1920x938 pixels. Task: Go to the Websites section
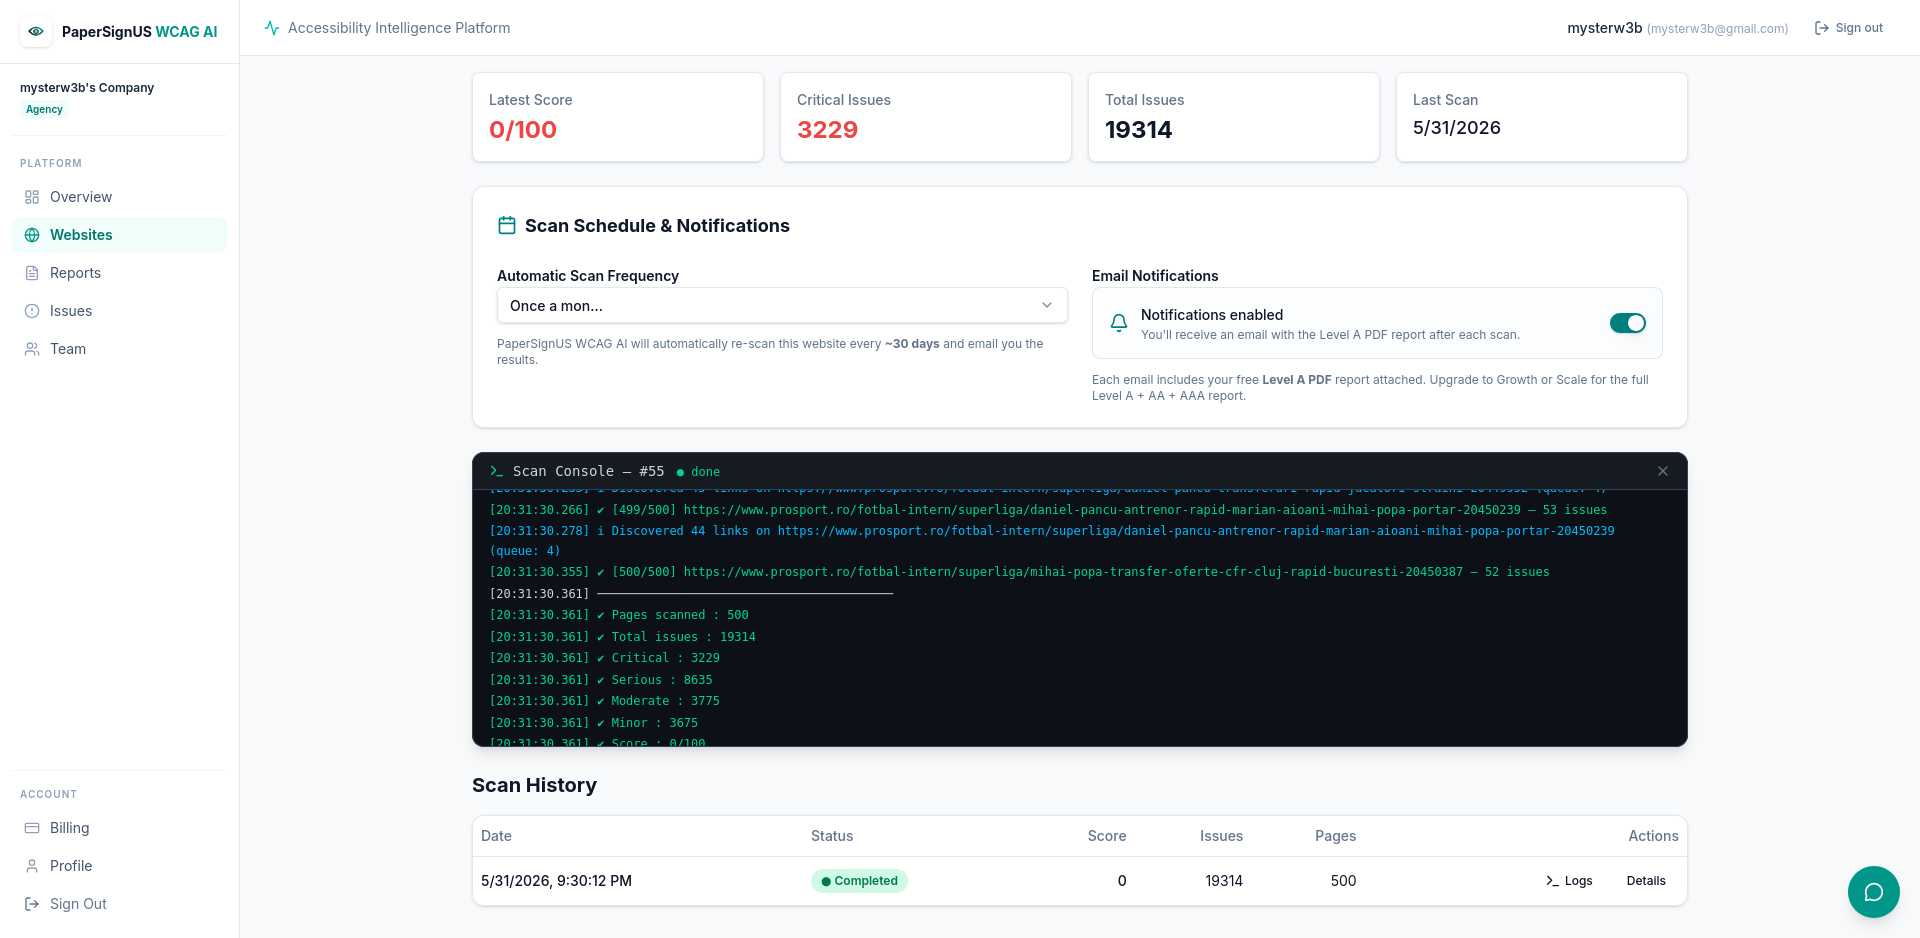pyautogui.click(x=119, y=235)
